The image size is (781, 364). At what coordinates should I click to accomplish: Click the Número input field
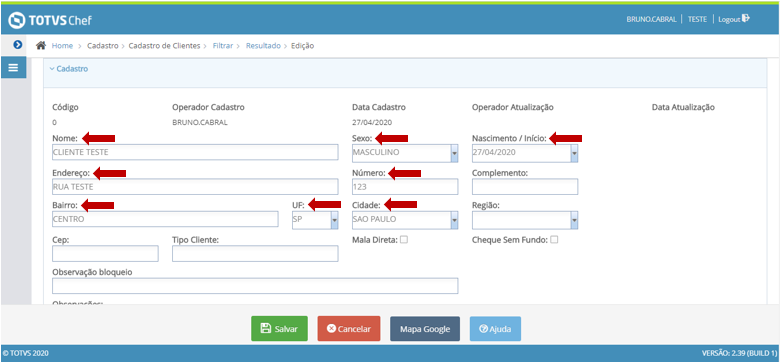405,187
